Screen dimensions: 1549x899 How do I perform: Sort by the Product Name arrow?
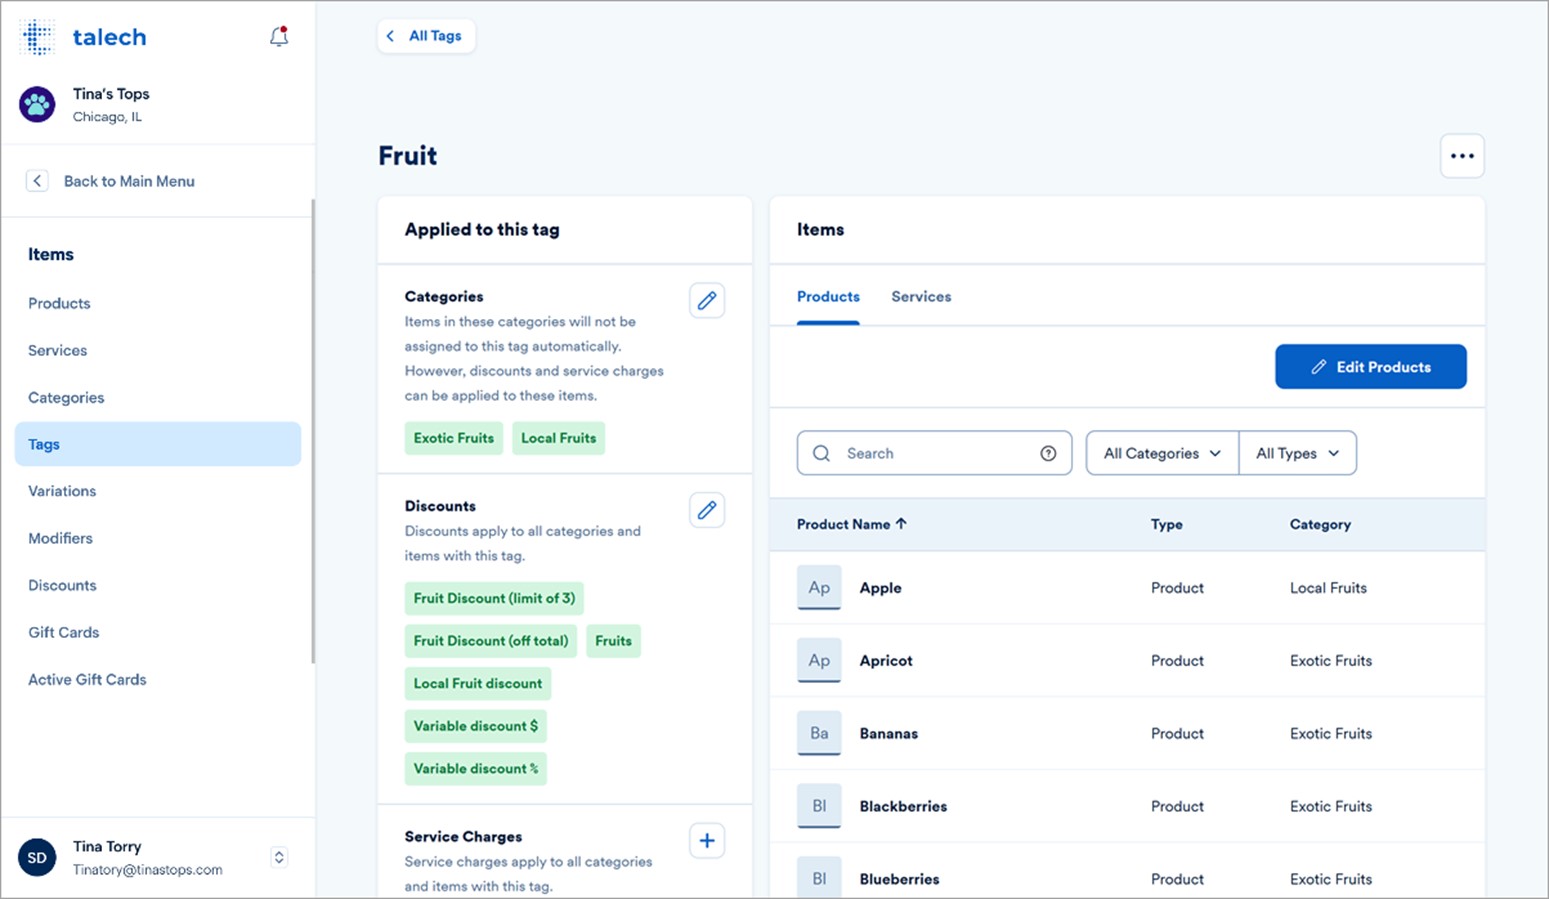[x=901, y=524]
